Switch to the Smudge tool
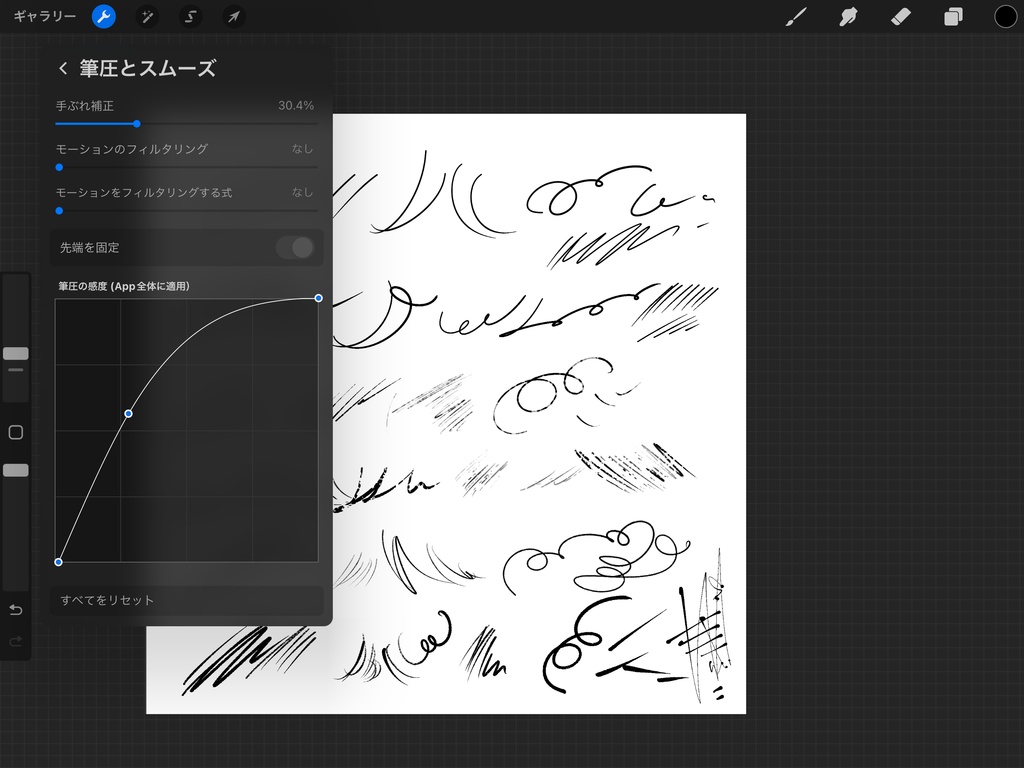The width and height of the screenshot is (1024, 768). [847, 16]
